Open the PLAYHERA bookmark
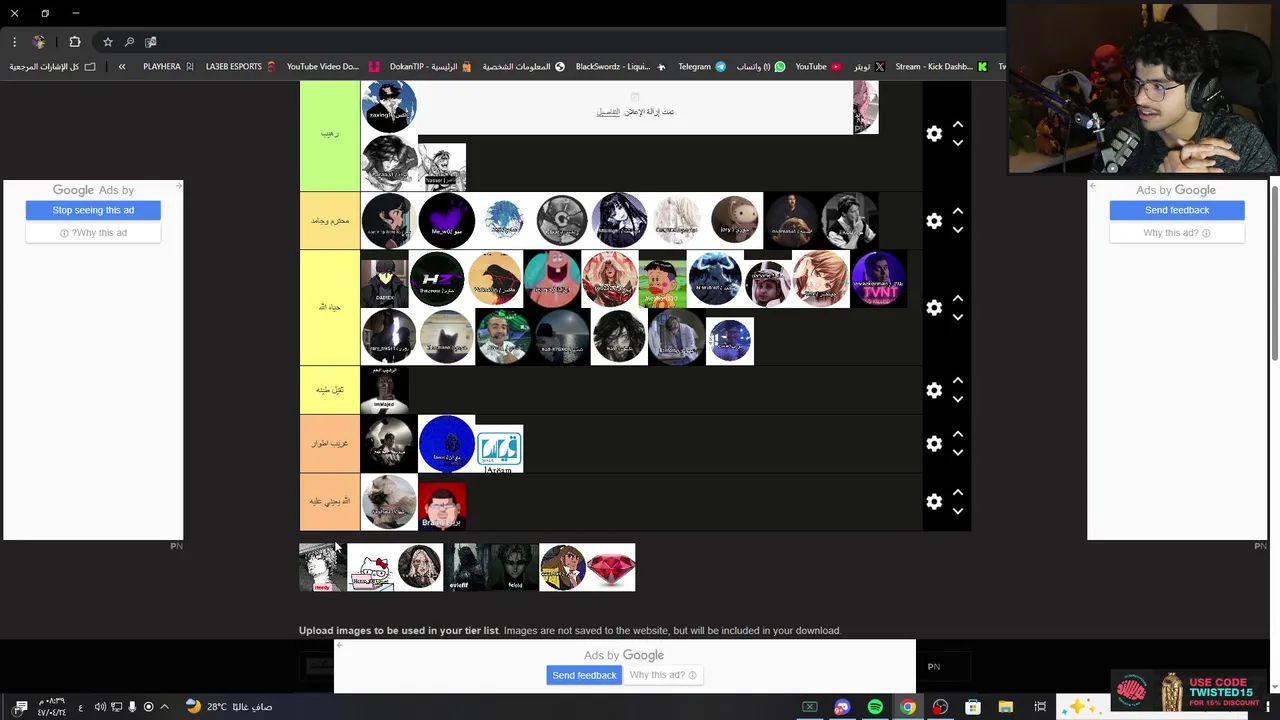Image resolution: width=1280 pixels, height=720 pixels. coord(168,67)
